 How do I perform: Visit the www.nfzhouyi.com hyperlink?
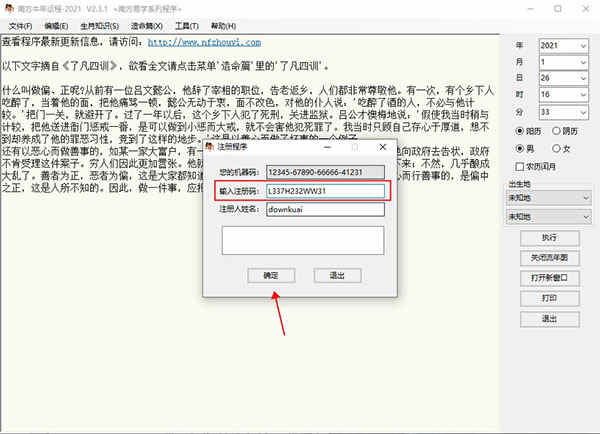tap(204, 42)
